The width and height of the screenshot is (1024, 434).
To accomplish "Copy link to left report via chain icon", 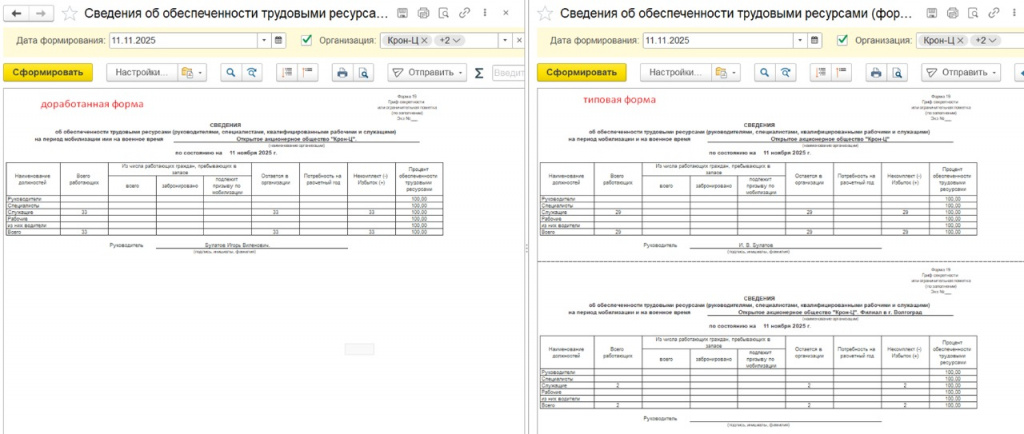I will (464, 13).
